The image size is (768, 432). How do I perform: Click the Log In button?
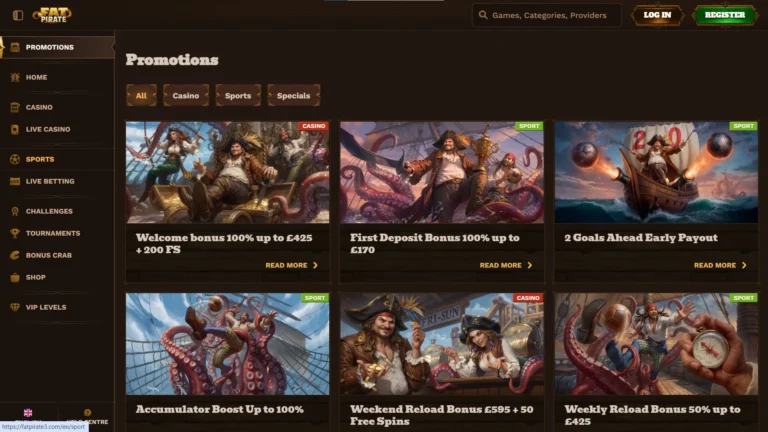point(657,15)
